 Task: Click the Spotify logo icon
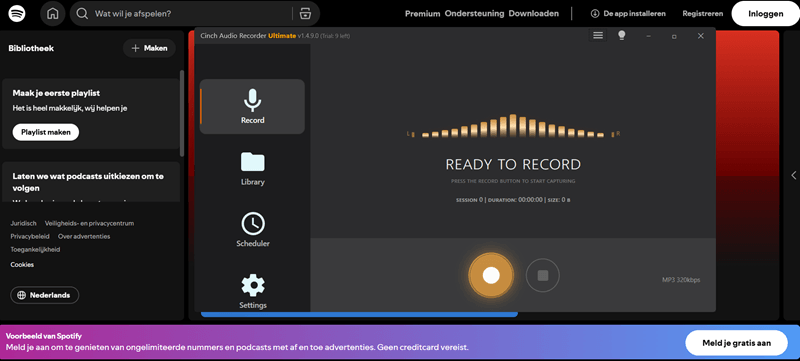point(17,13)
